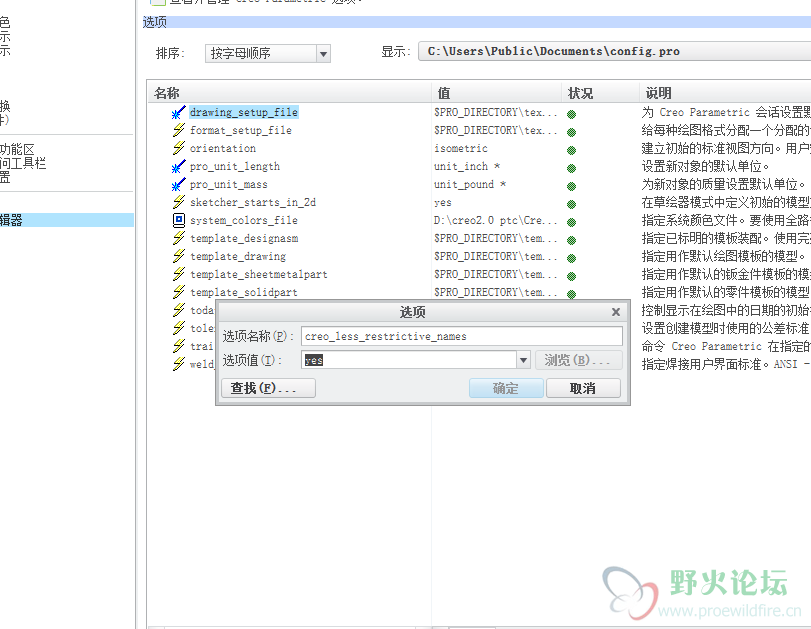
Task: Click the lightning icon beside template_drawing
Action: tap(178, 256)
